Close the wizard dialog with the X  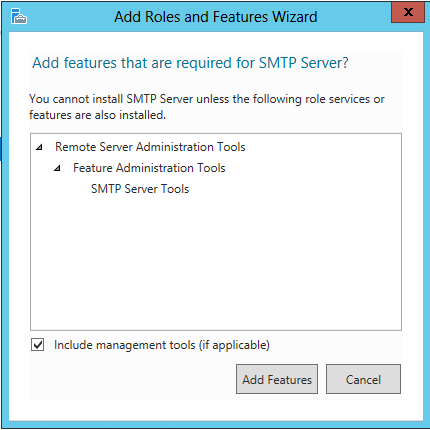(x=408, y=13)
